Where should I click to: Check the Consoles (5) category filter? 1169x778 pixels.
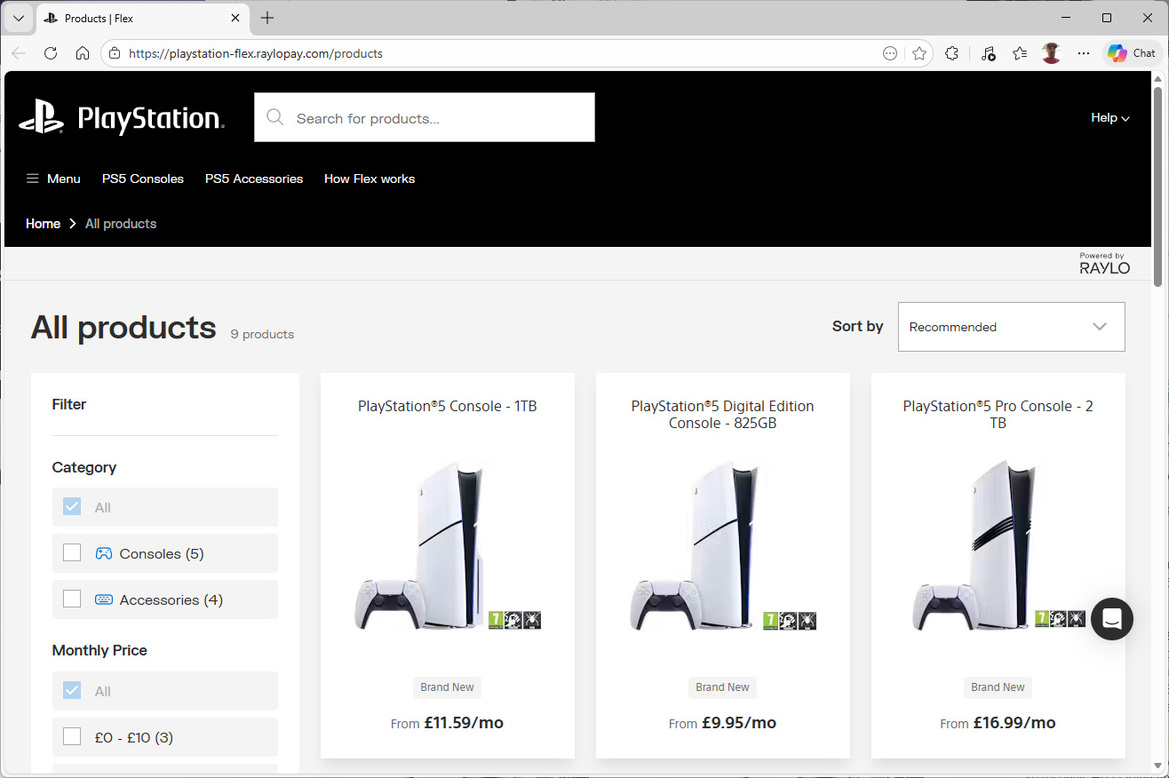72,553
